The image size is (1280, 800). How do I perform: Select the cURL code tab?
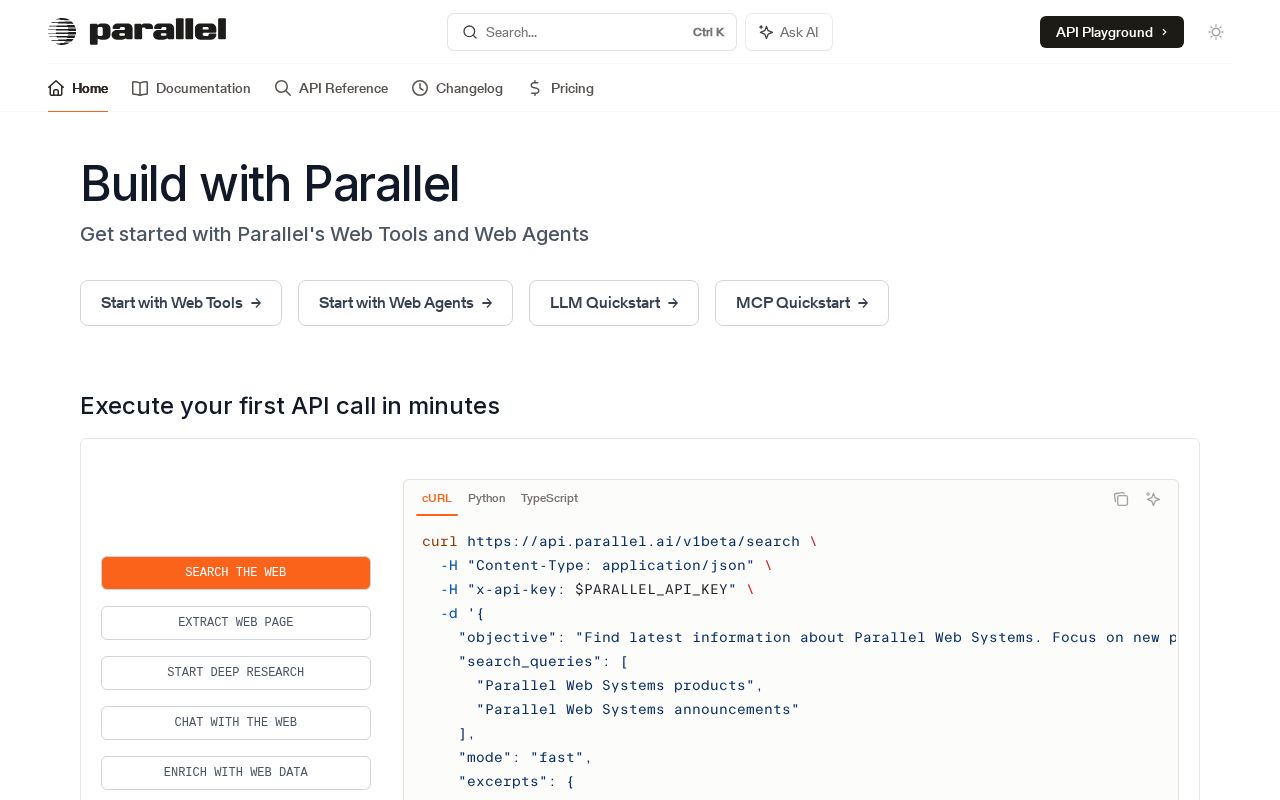tap(437, 498)
